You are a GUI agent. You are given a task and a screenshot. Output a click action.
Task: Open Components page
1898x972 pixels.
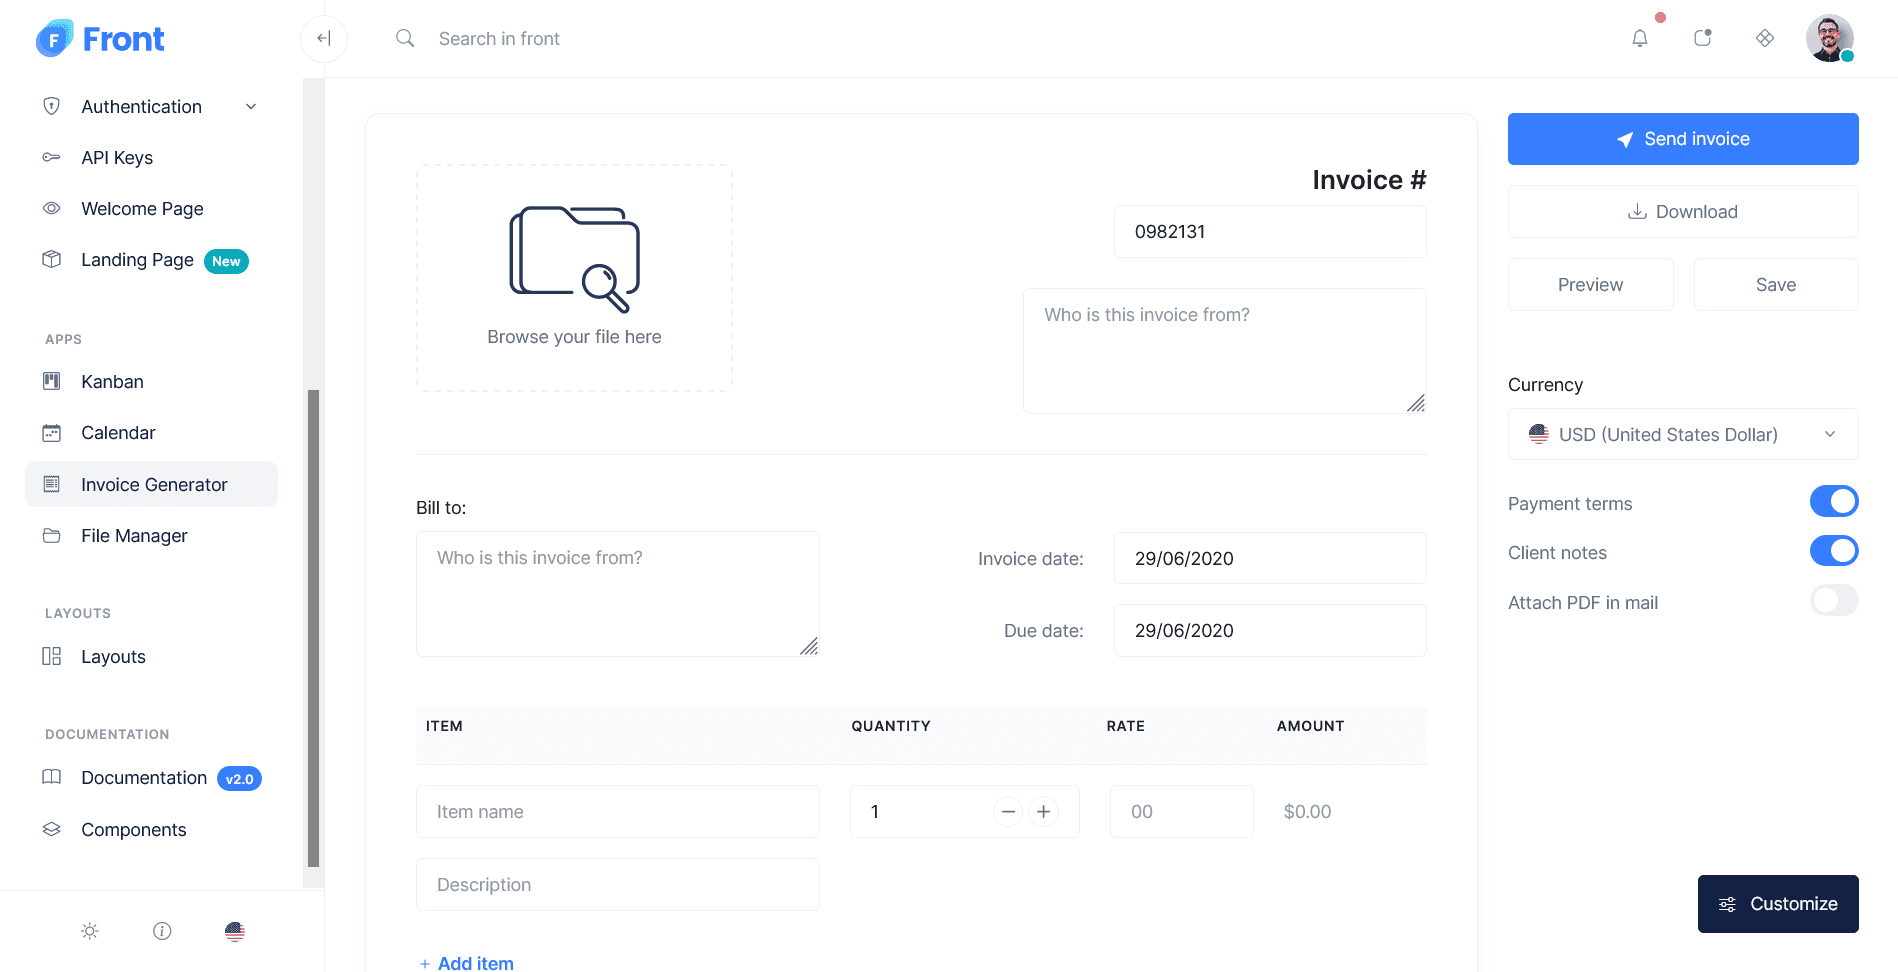151,830
